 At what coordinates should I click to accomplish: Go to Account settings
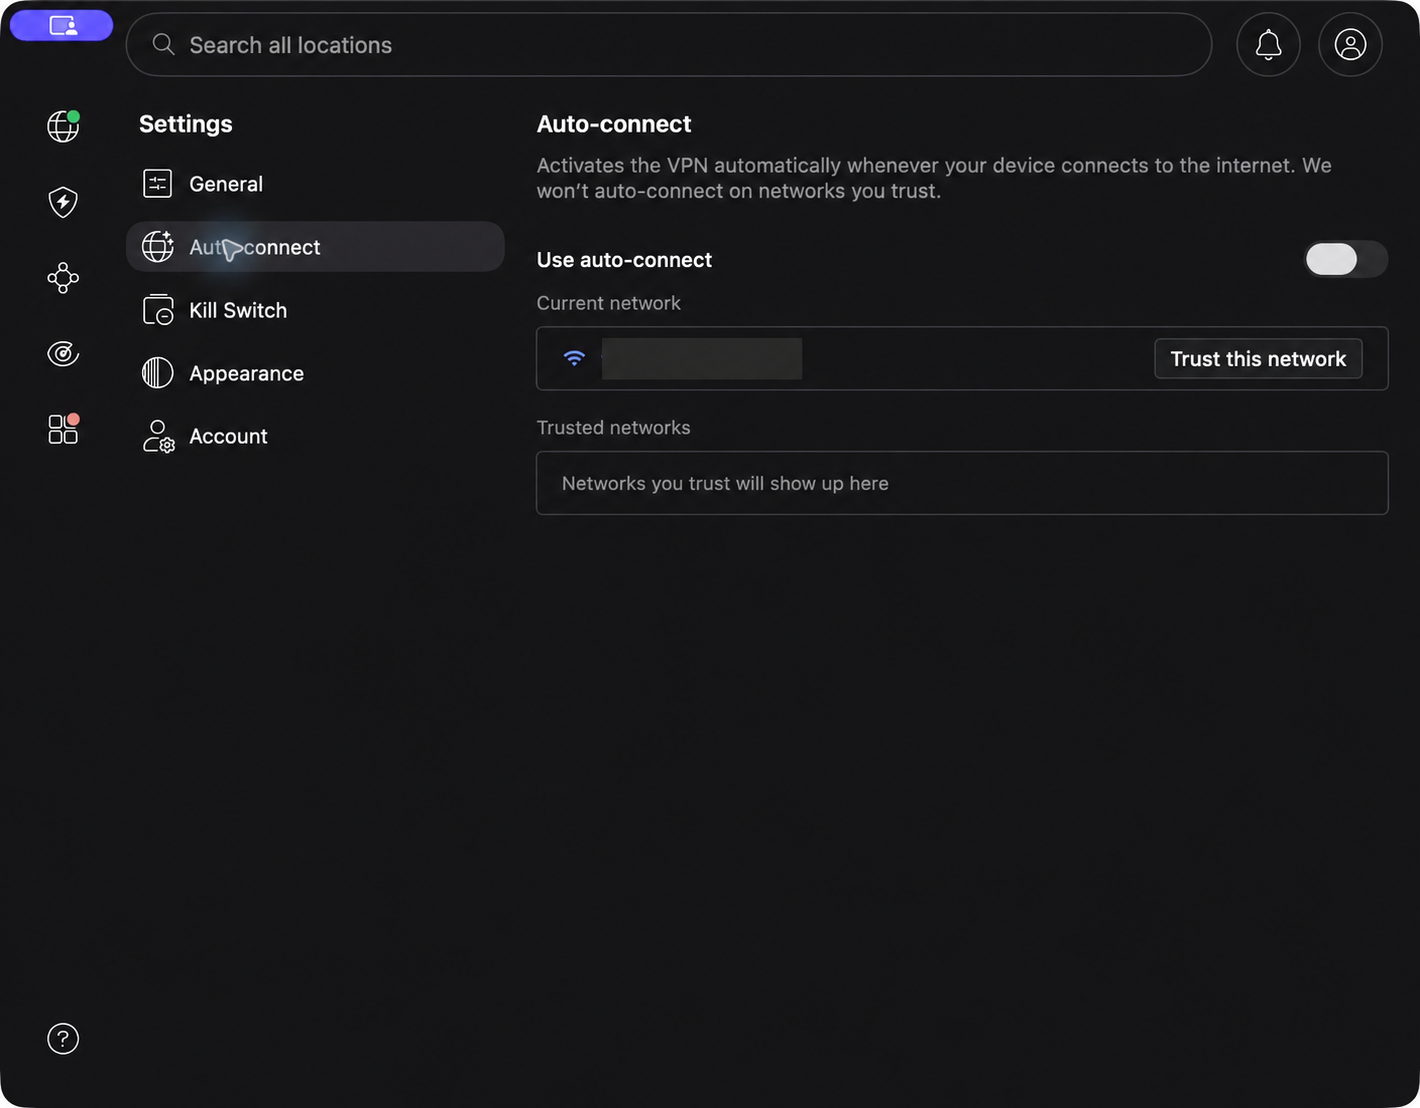point(315,436)
